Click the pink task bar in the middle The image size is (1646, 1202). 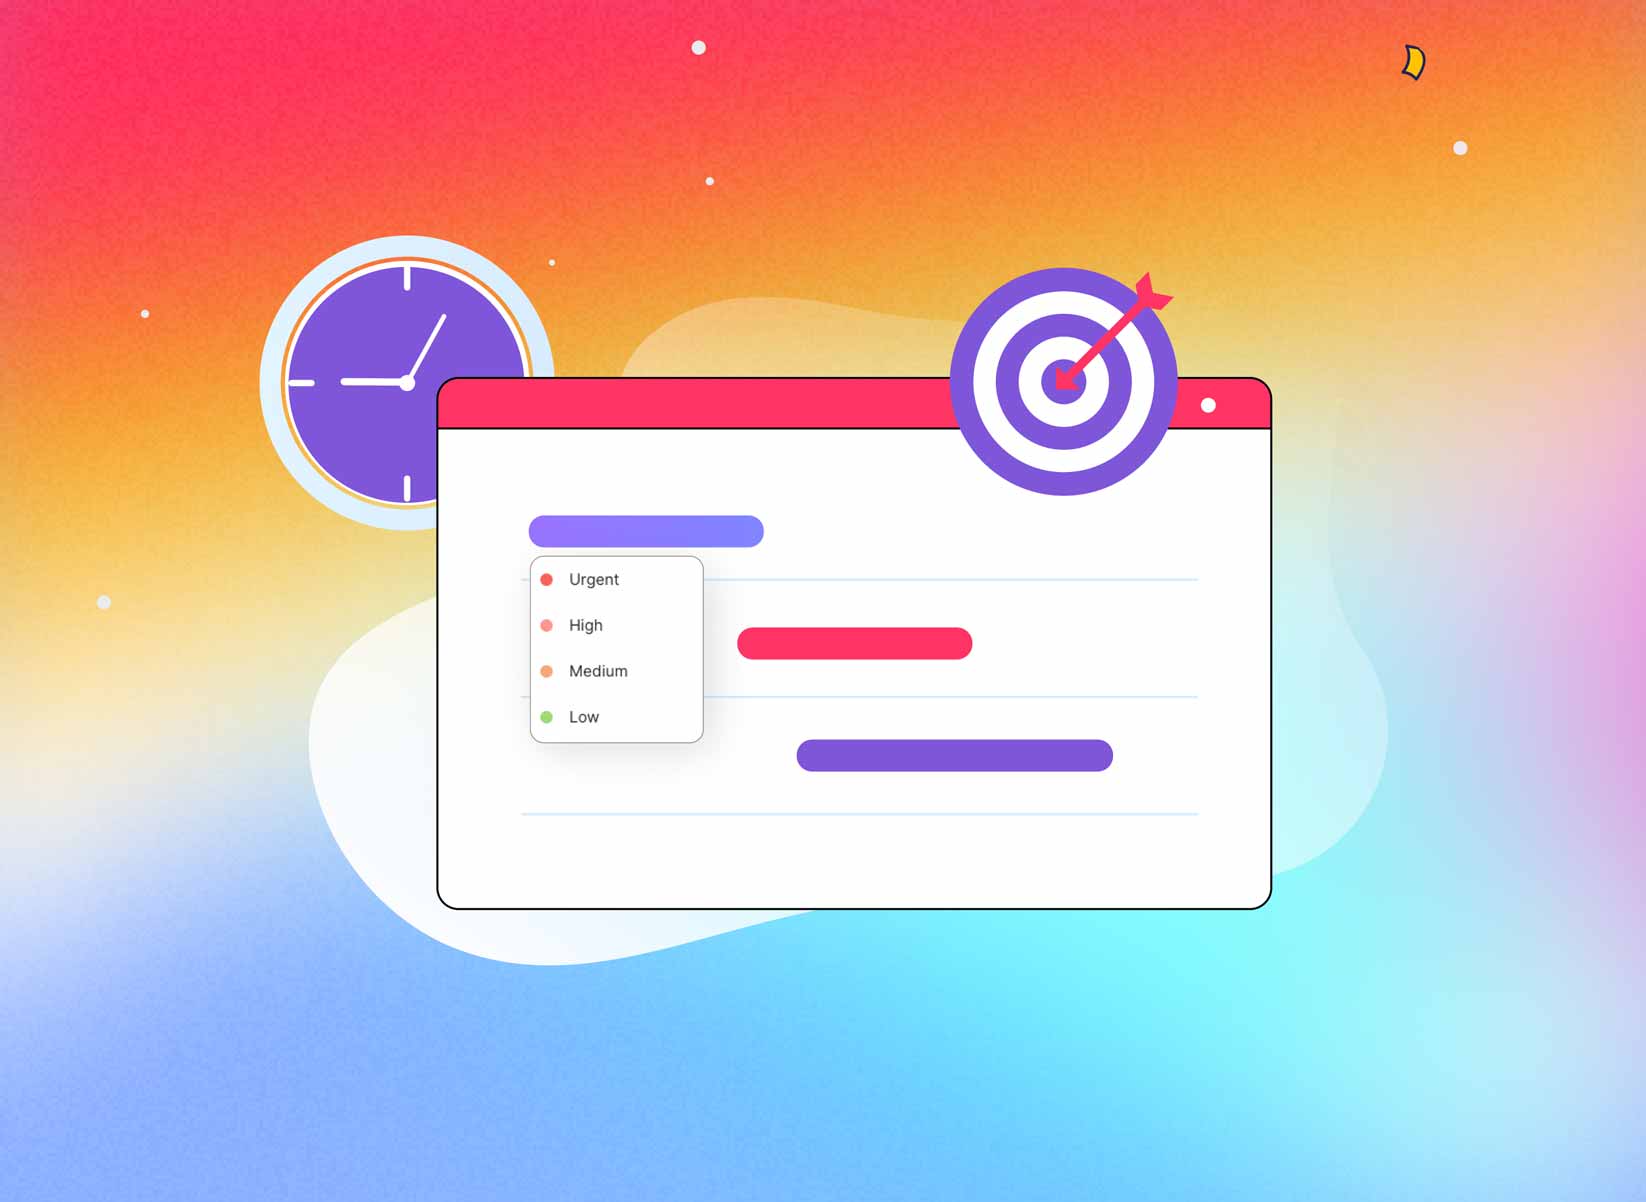point(854,643)
